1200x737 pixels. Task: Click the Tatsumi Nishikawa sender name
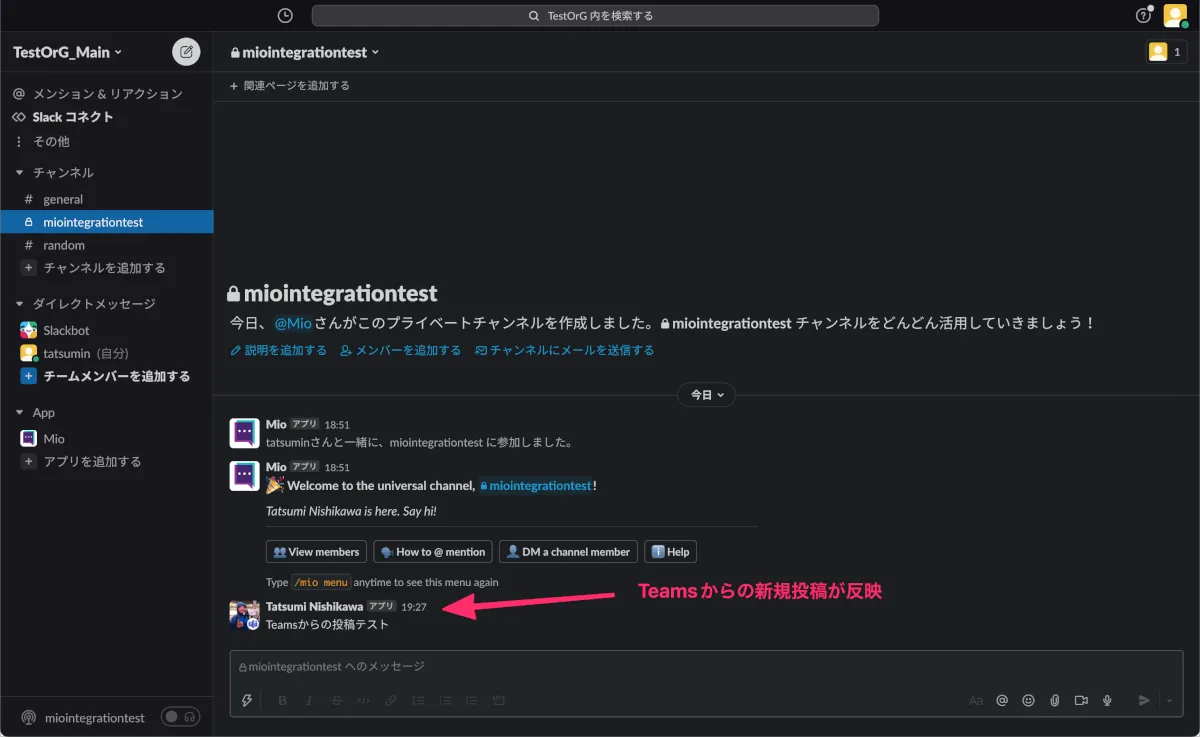(x=314, y=607)
